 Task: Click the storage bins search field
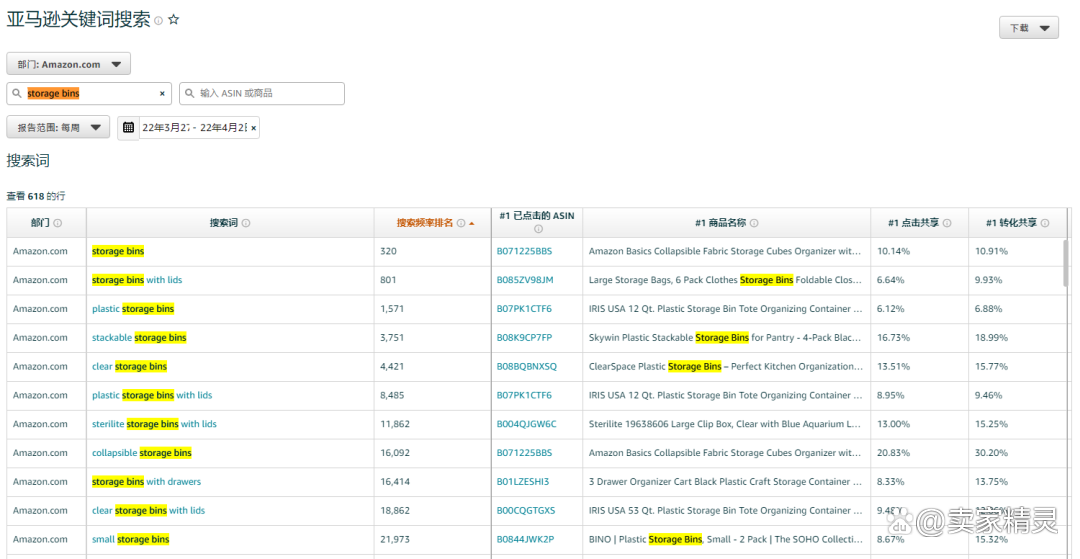[90, 94]
